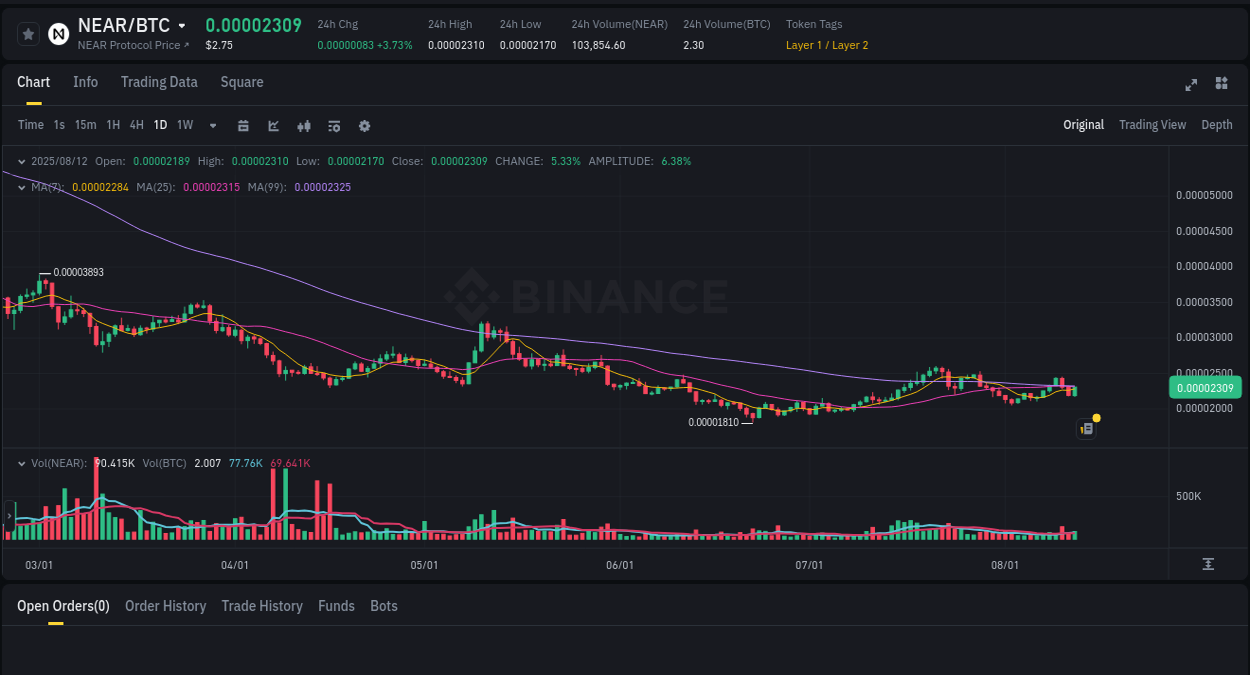1250x675 pixels.
Task: Expand chart to fullscreen via arrows icon
Action: [x=1191, y=85]
